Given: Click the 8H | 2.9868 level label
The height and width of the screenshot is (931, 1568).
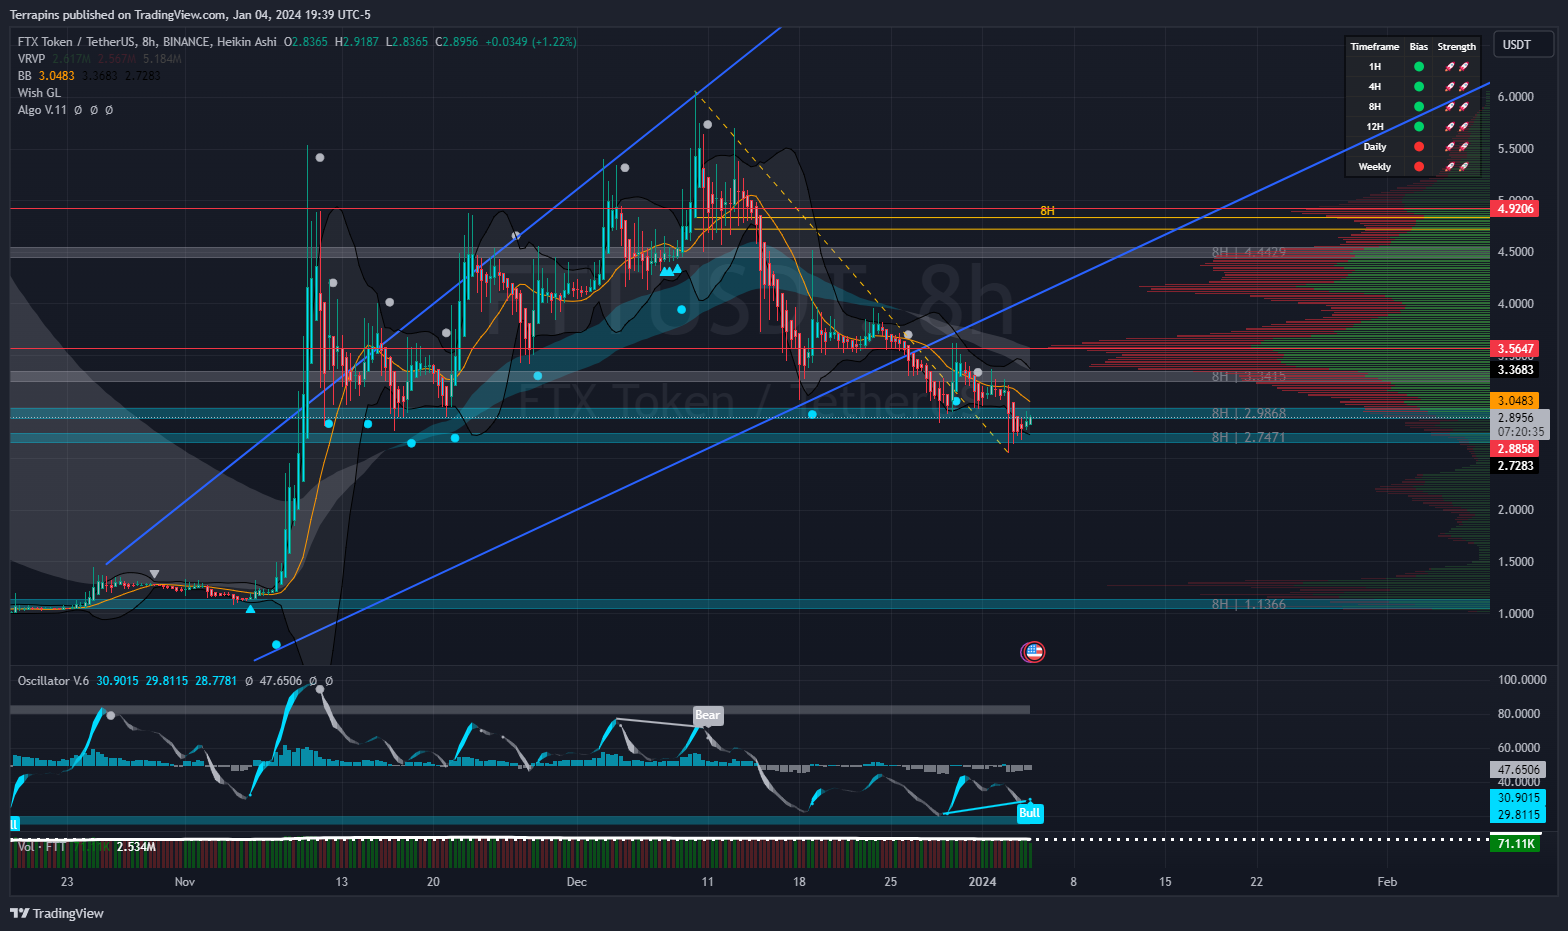Looking at the screenshot, I should click(x=1248, y=413).
